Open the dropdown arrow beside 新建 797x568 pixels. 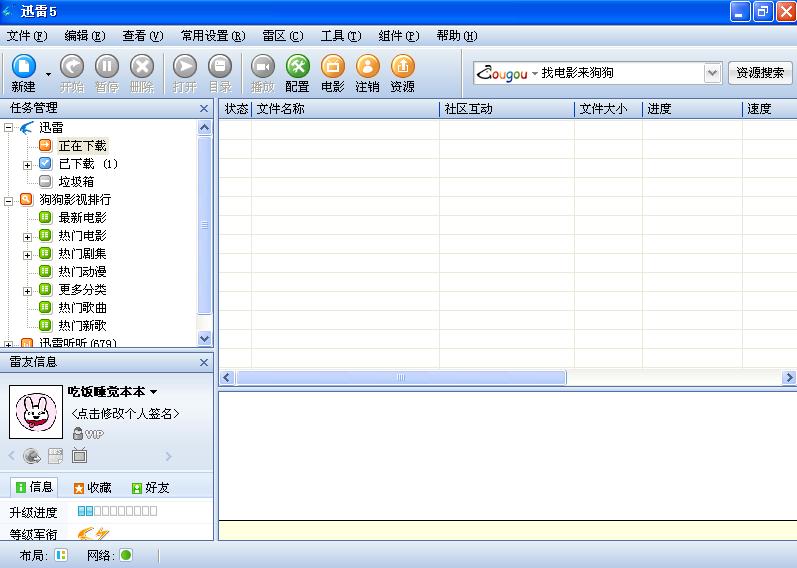click(x=48, y=74)
